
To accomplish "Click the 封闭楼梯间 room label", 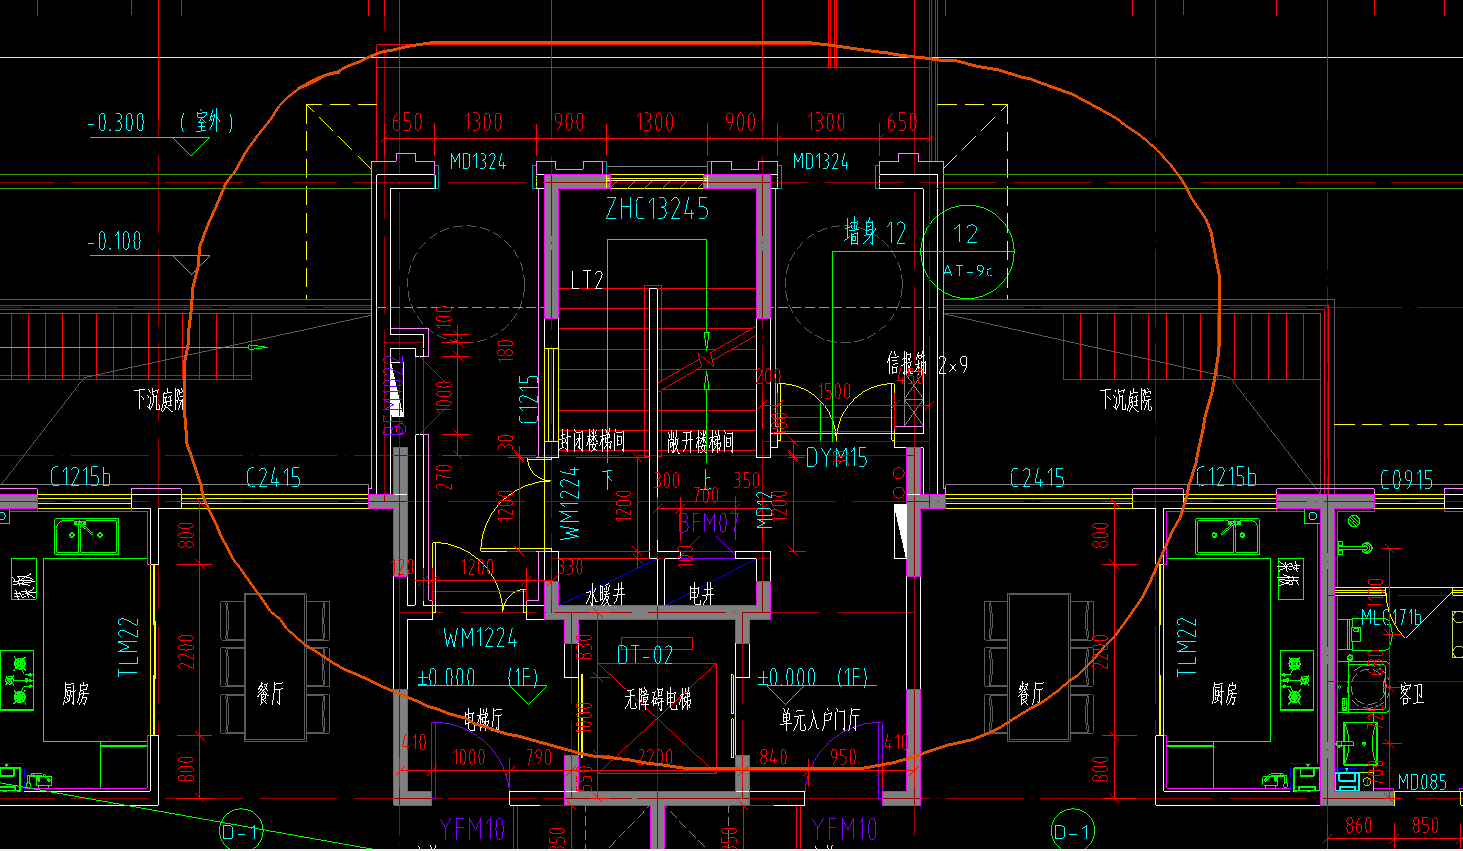I will [x=591, y=441].
